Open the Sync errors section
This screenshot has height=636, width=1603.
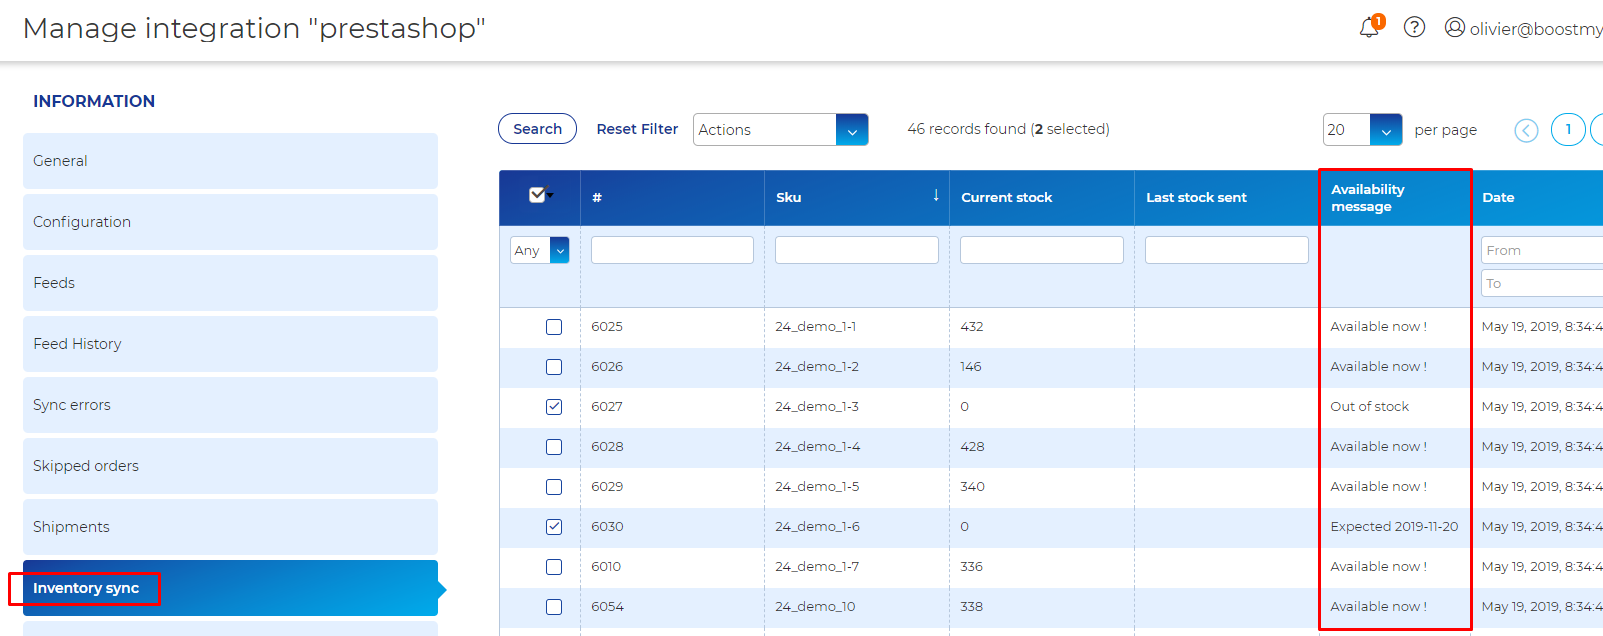click(x=230, y=405)
